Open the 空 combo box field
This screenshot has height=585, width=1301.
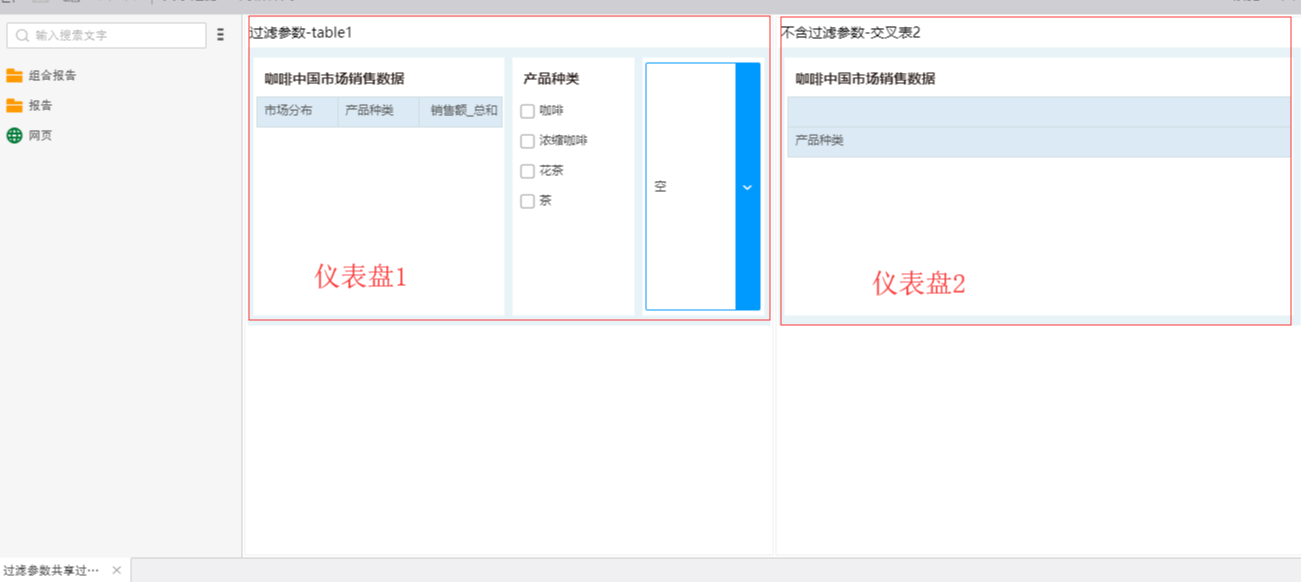[690, 187]
